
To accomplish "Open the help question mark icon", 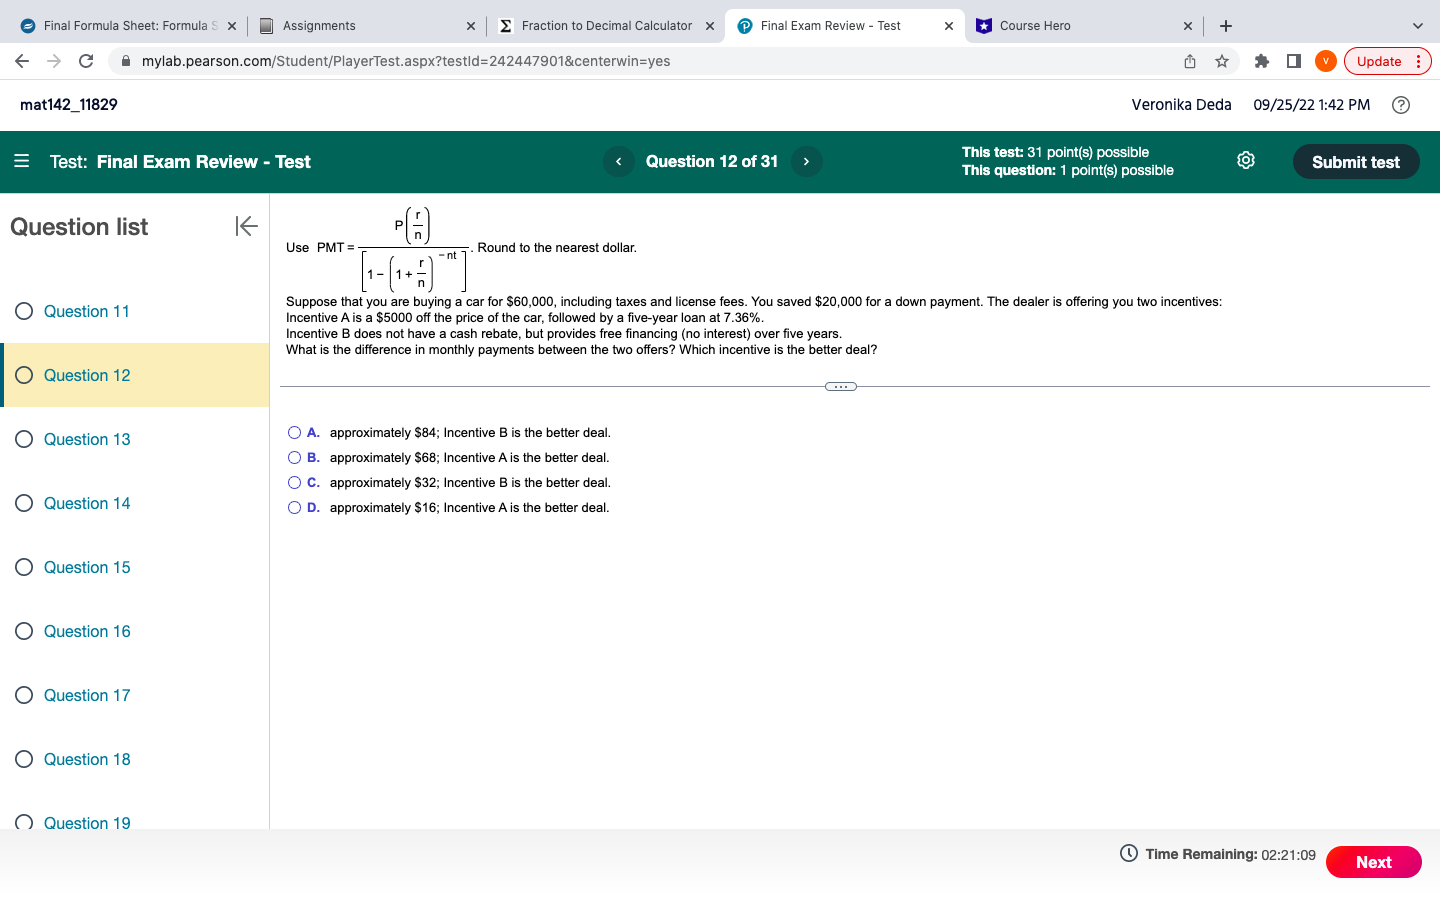I will tap(1400, 104).
